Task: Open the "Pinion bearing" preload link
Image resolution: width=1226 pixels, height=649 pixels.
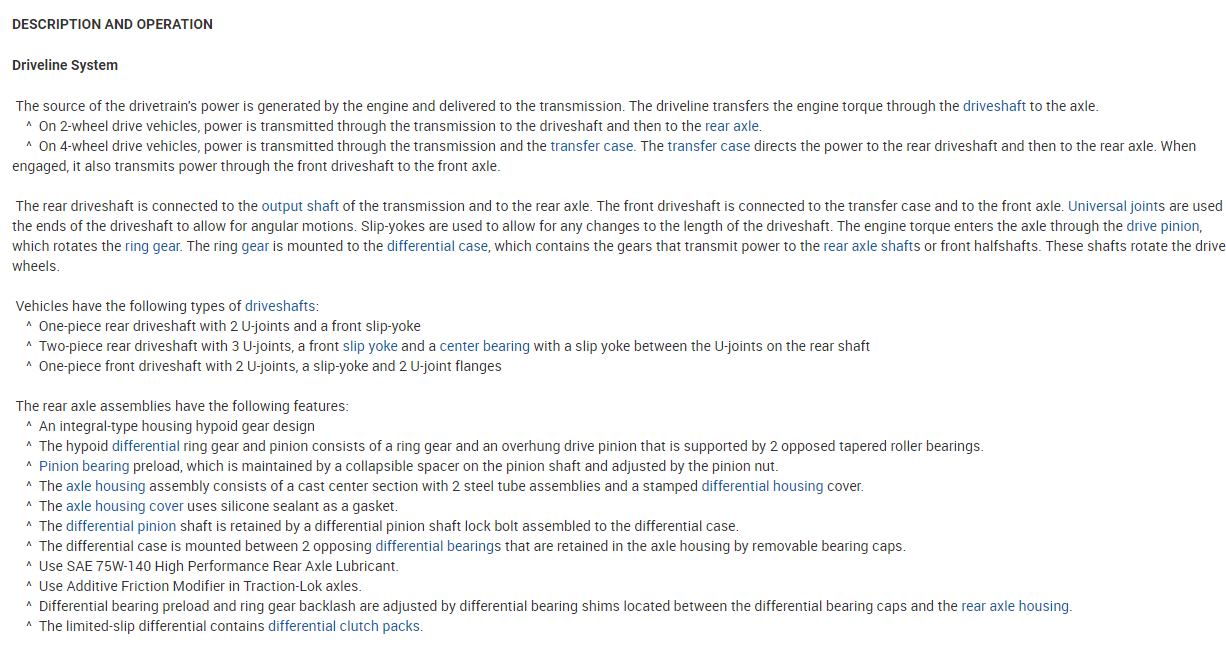Action: pyautogui.click(x=84, y=466)
